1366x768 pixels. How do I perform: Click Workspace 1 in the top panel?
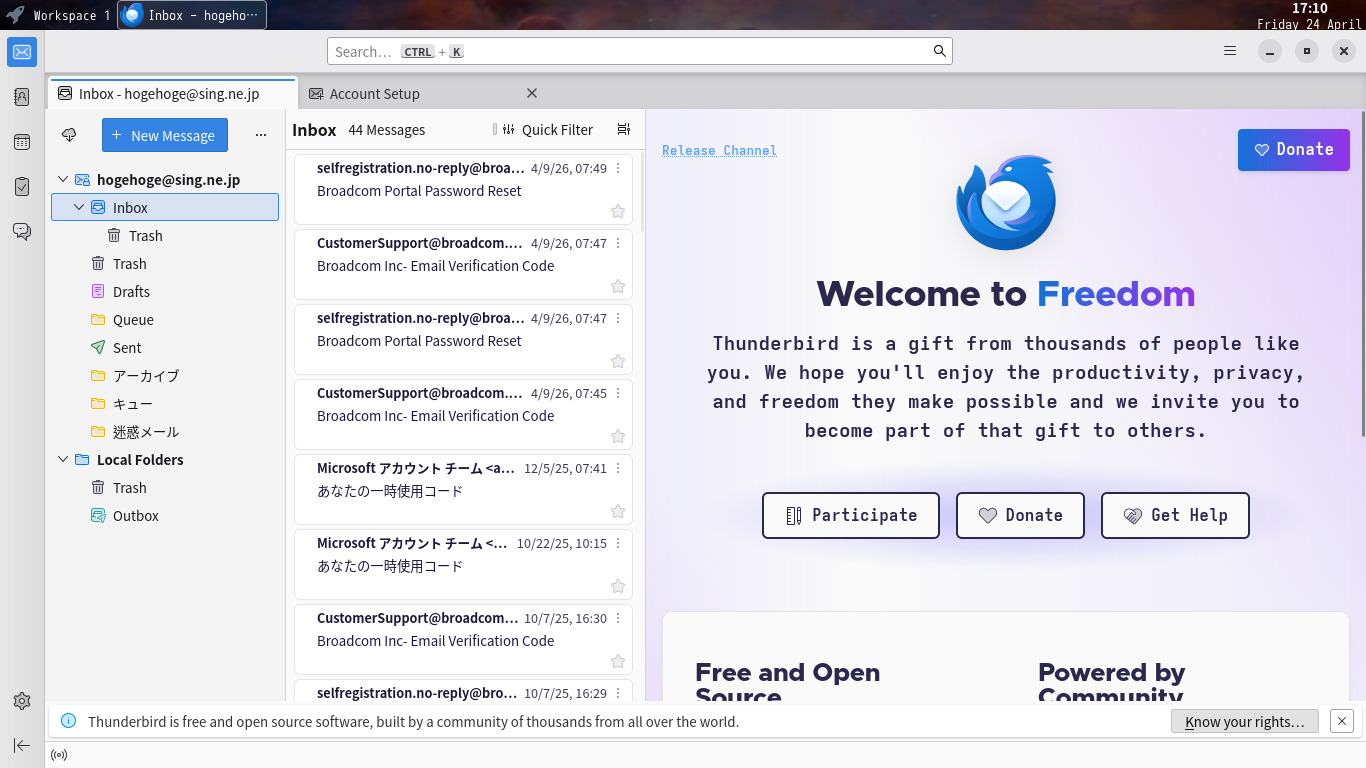[72, 15]
